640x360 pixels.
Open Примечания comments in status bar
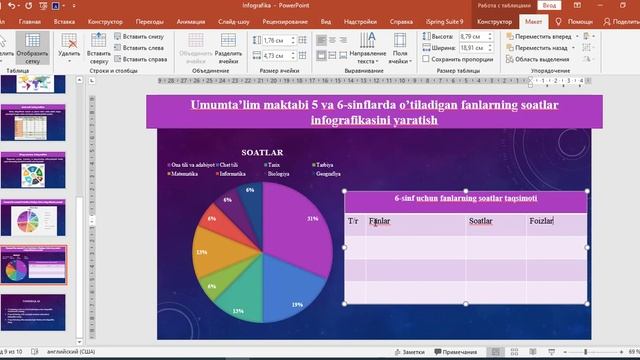tap(456, 352)
